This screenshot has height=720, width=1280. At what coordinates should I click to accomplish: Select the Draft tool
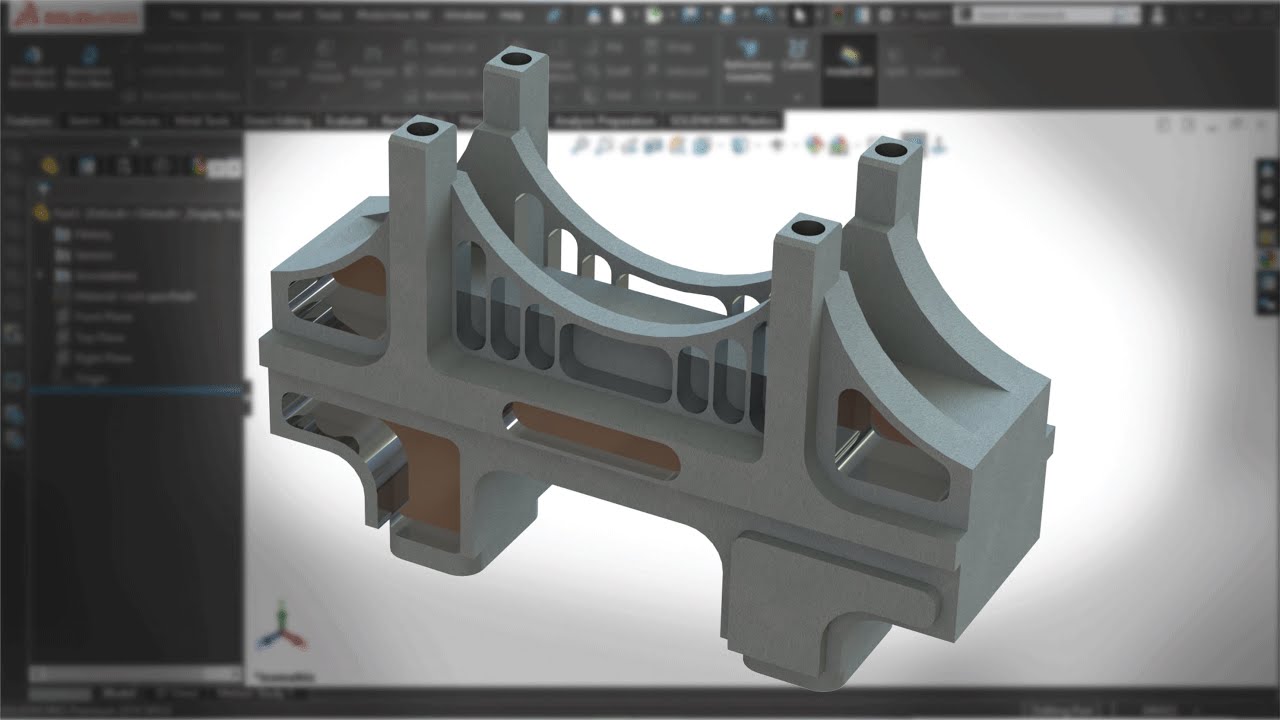coord(609,71)
